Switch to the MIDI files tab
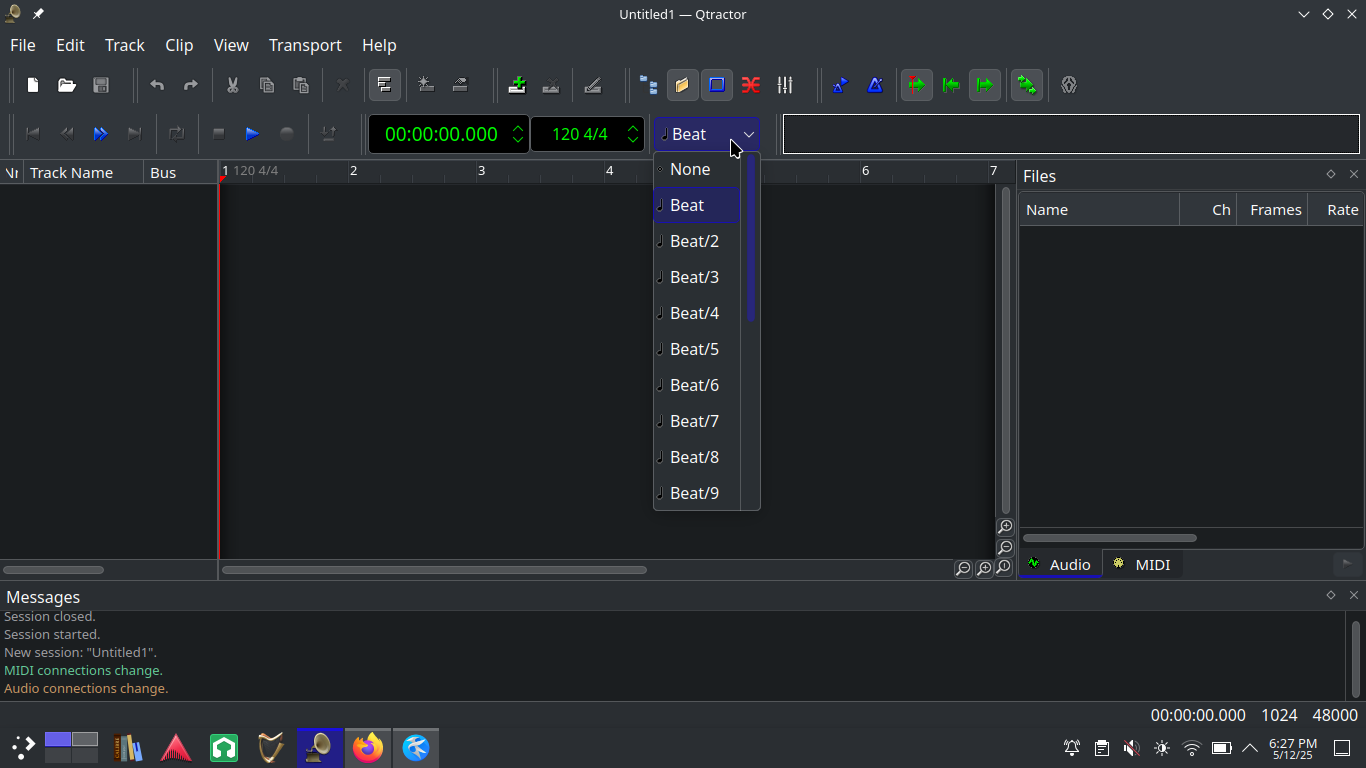Viewport: 1366px width, 768px height. 1142,564
